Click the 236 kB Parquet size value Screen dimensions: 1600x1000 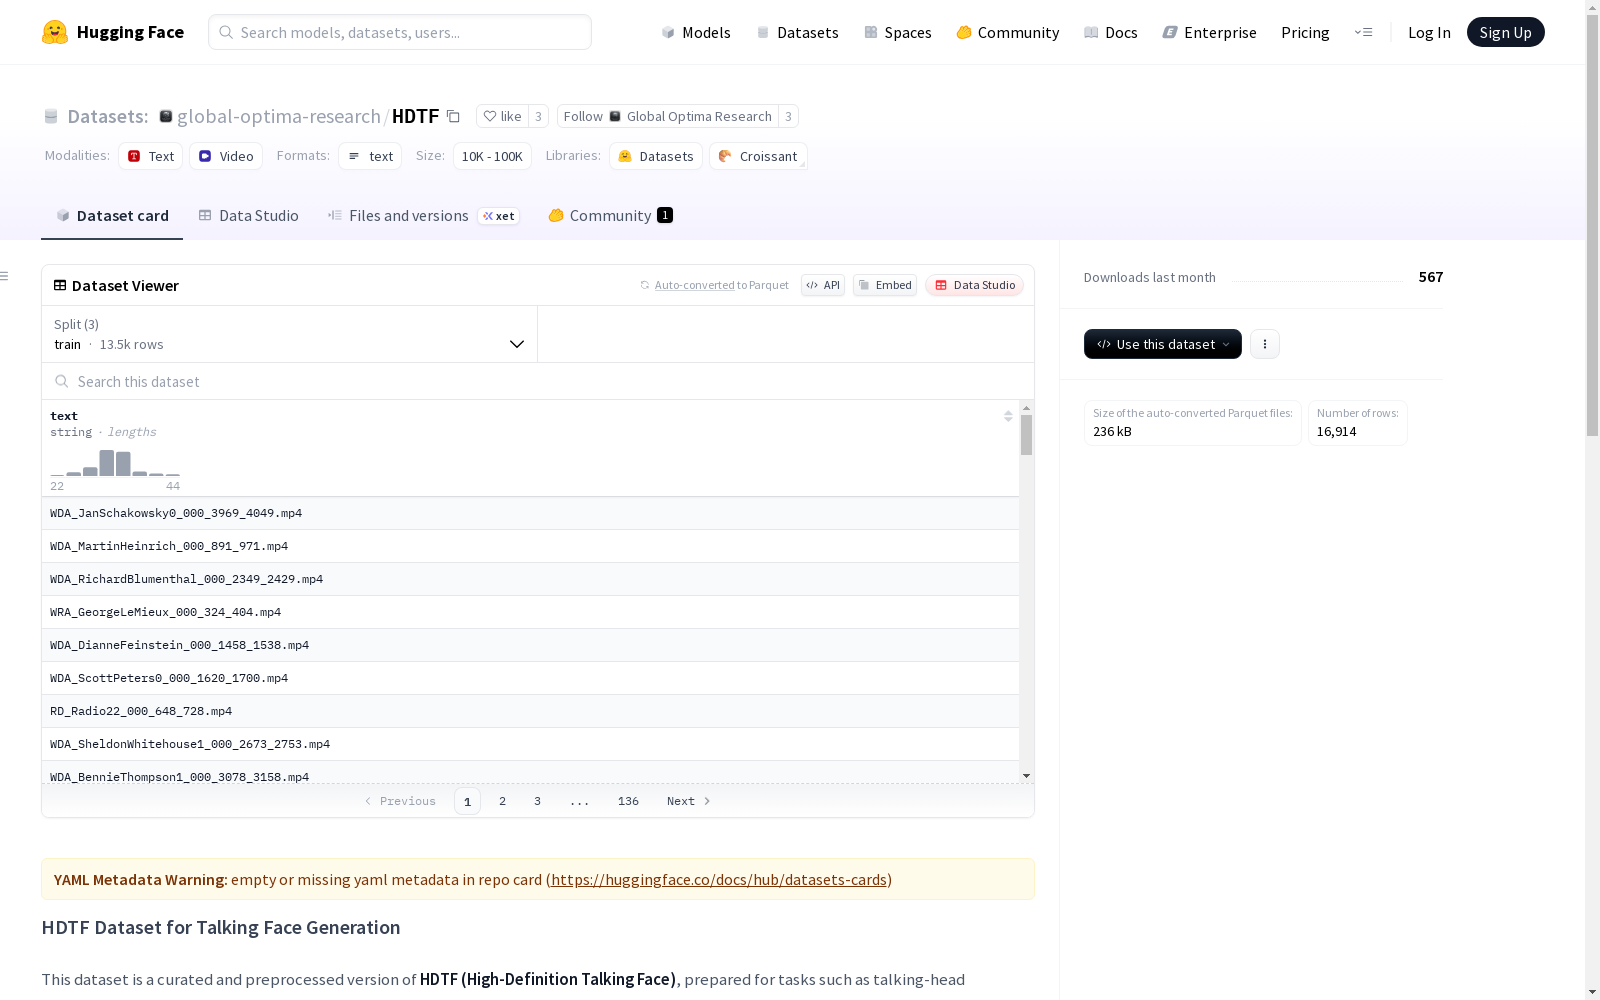pos(1112,432)
